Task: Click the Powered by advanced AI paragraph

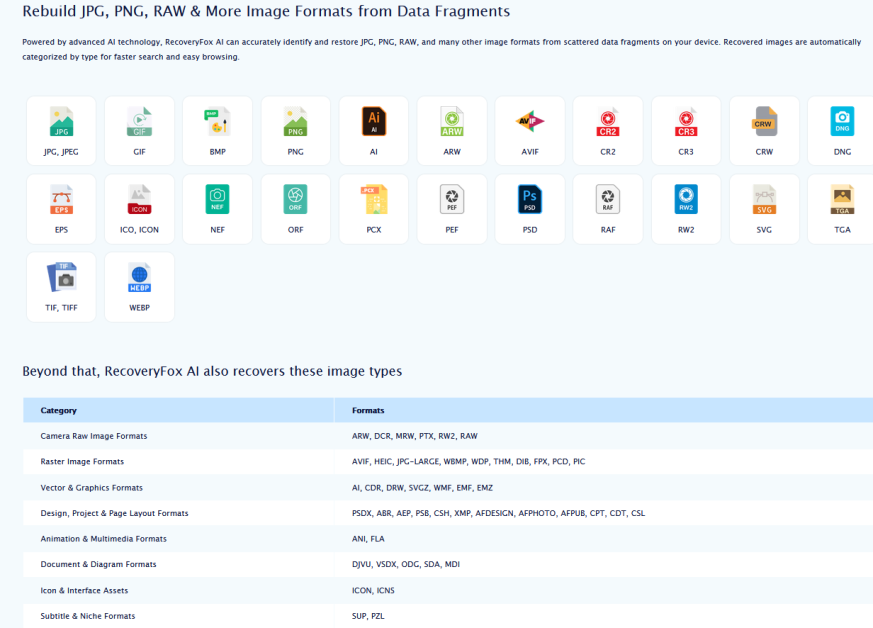Action: [442, 49]
